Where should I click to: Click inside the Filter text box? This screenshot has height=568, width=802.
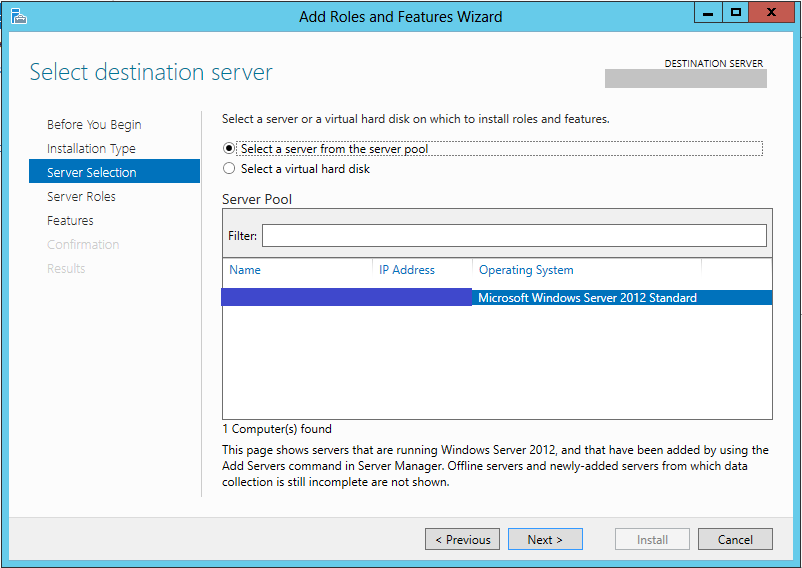[x=514, y=236]
